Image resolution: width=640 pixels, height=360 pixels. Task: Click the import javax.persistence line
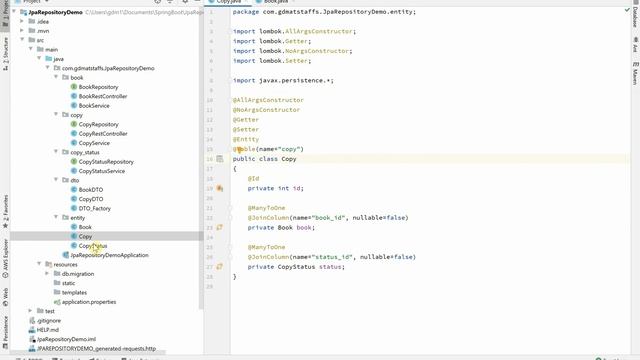[283, 80]
